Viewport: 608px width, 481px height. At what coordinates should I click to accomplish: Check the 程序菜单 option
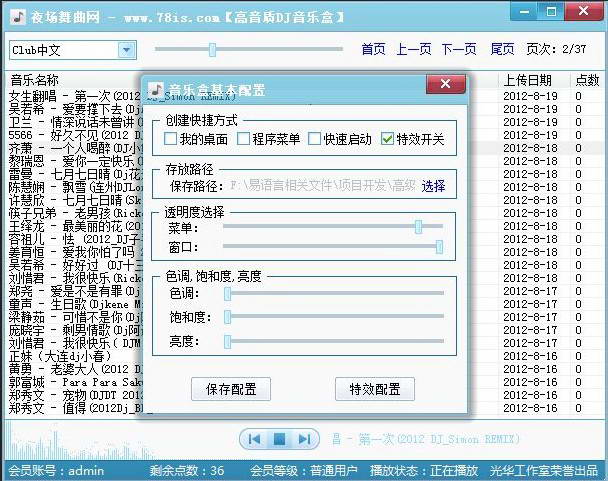click(x=243, y=139)
